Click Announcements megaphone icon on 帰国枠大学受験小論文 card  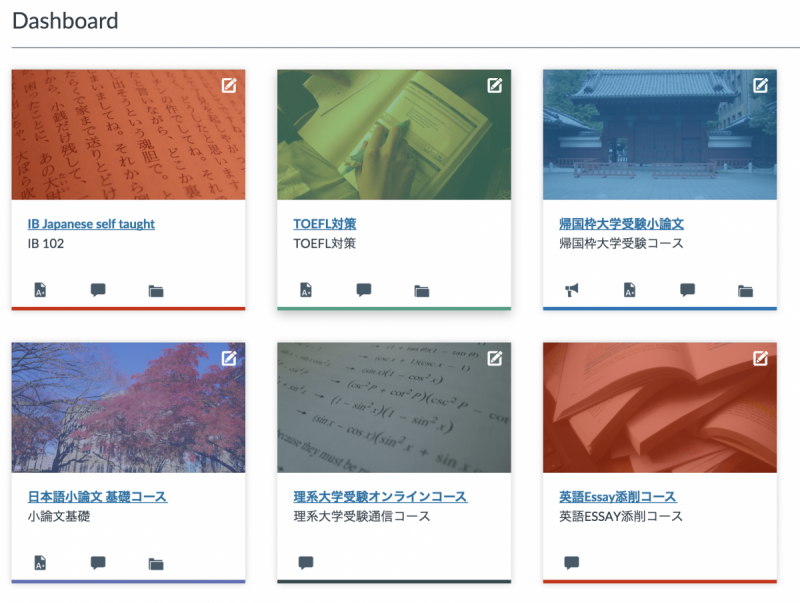pos(572,291)
